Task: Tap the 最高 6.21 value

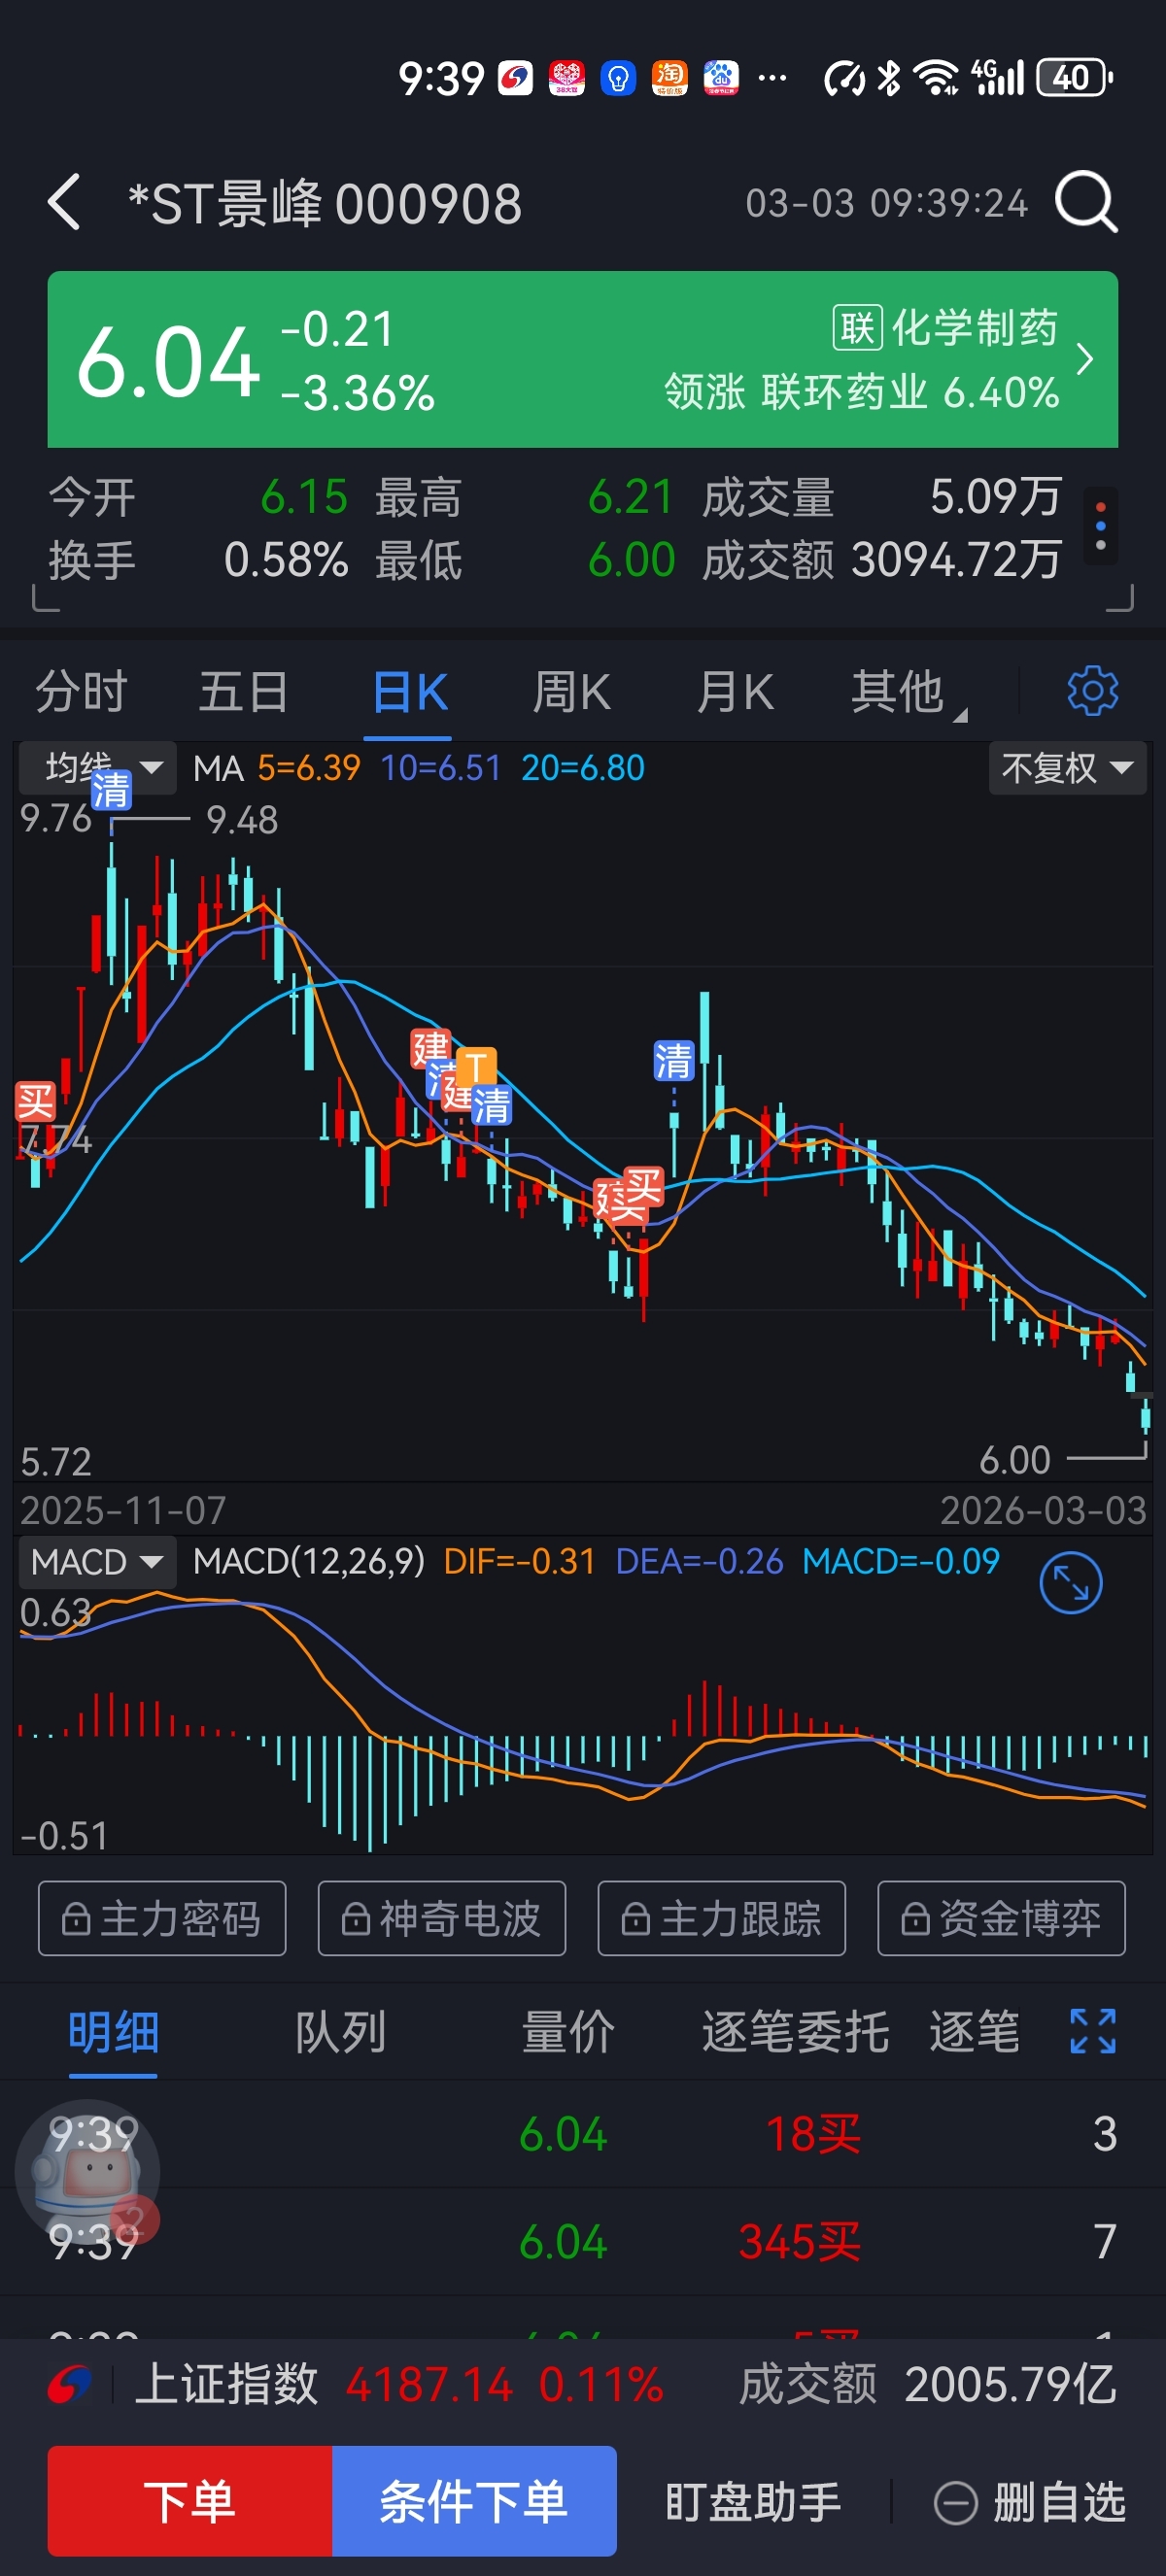Action: tap(630, 496)
